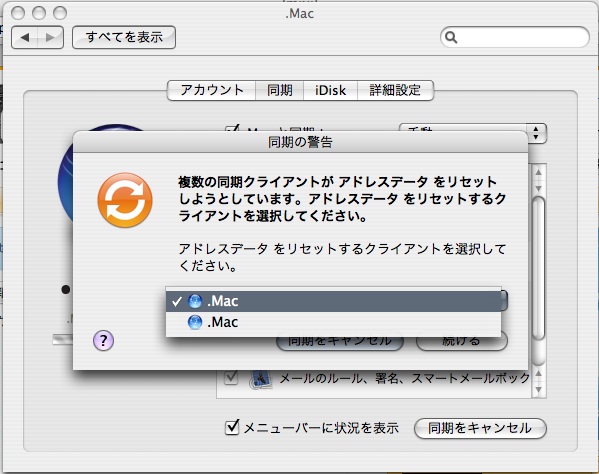Click the .Mac window title text
The image size is (599, 474).
[x=300, y=13]
